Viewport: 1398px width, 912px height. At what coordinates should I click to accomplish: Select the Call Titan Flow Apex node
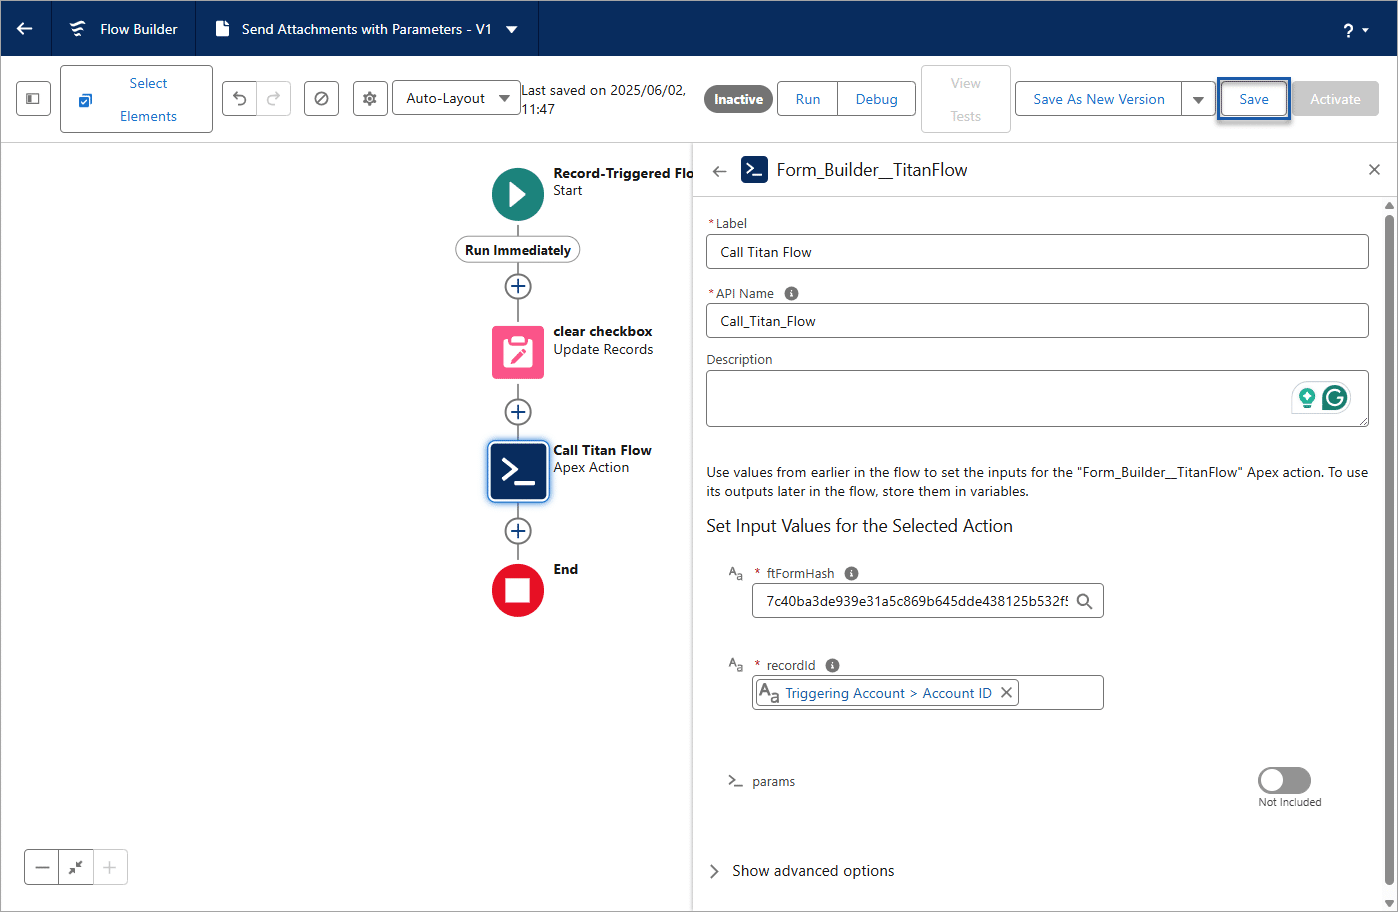[518, 471]
